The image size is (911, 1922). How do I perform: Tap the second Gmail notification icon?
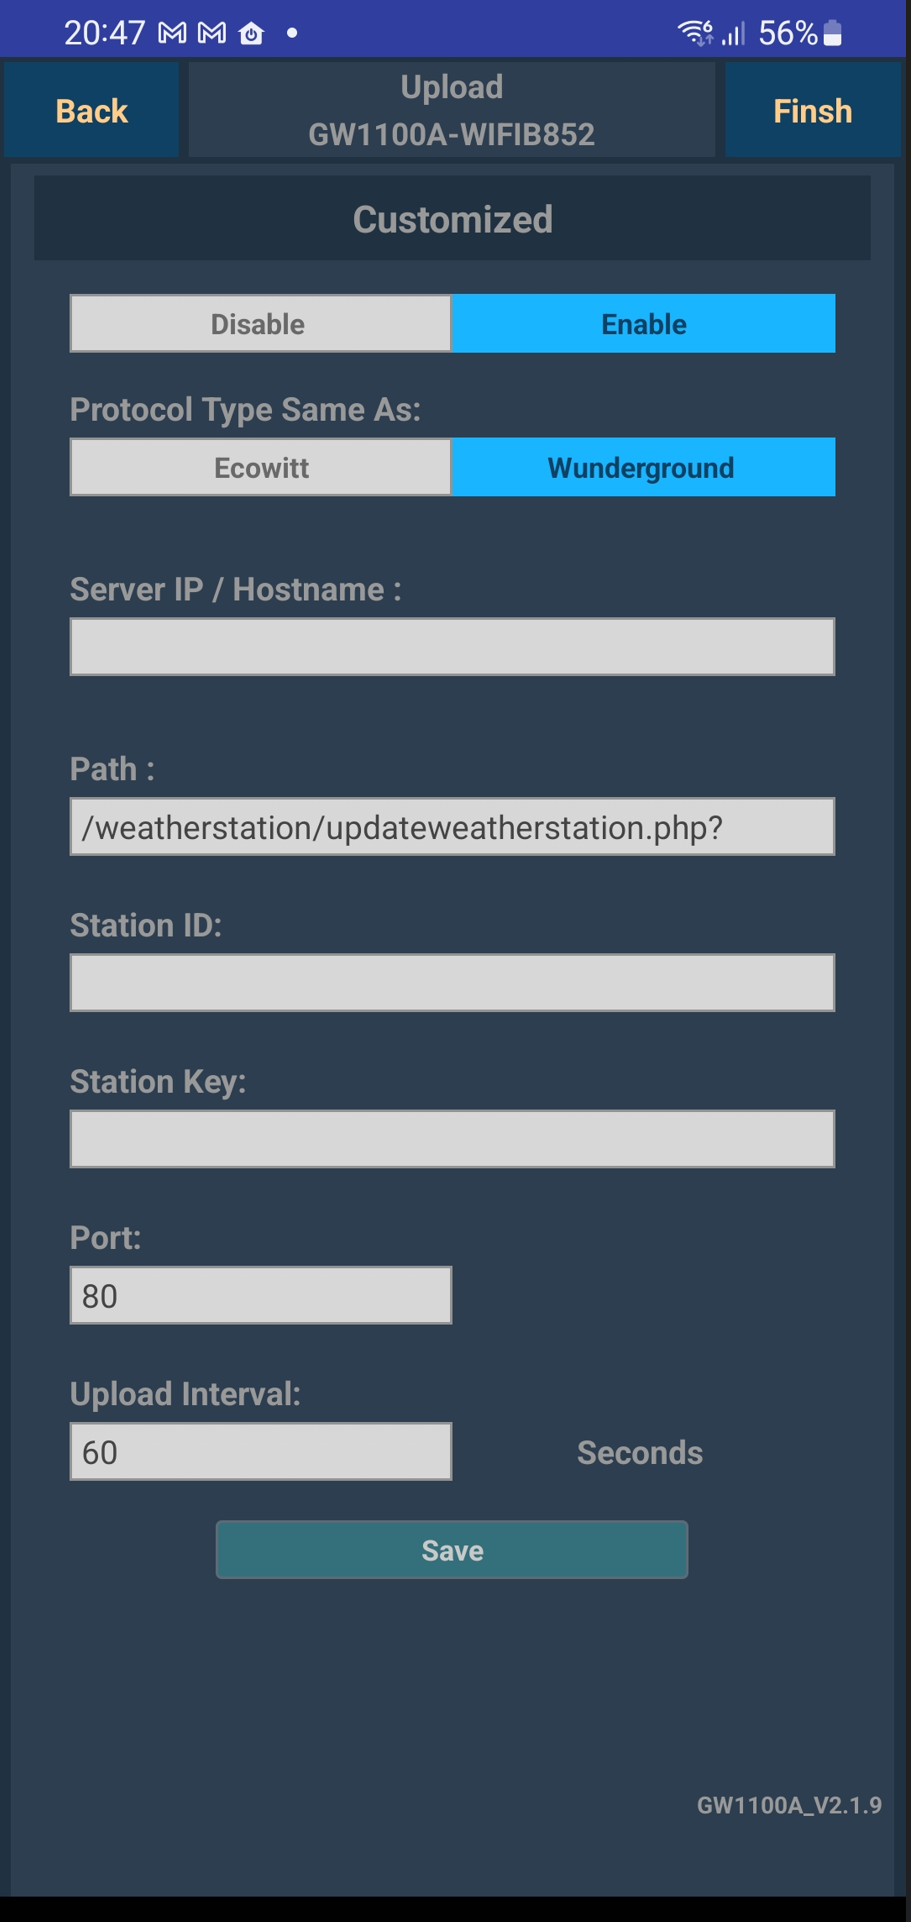pyautogui.click(x=211, y=34)
